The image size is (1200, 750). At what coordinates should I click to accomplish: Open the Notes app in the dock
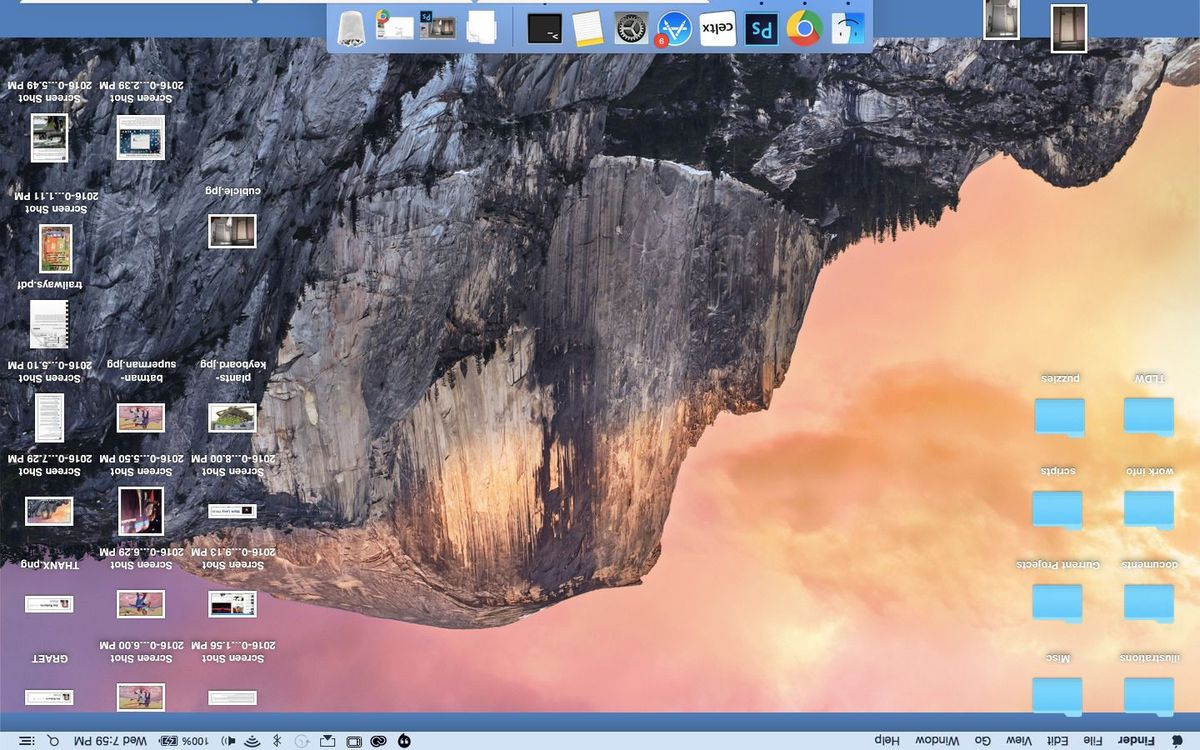589,28
